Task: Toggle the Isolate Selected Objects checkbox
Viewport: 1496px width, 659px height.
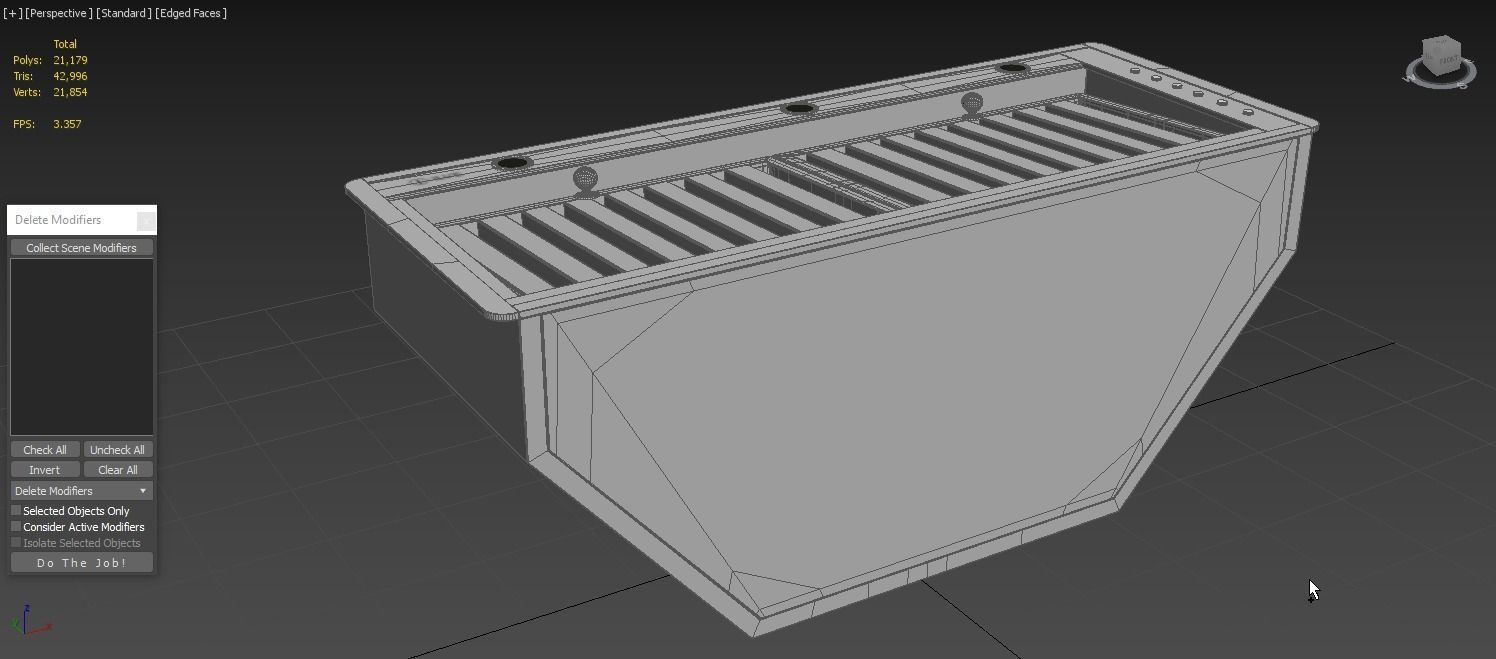Action: pos(16,543)
